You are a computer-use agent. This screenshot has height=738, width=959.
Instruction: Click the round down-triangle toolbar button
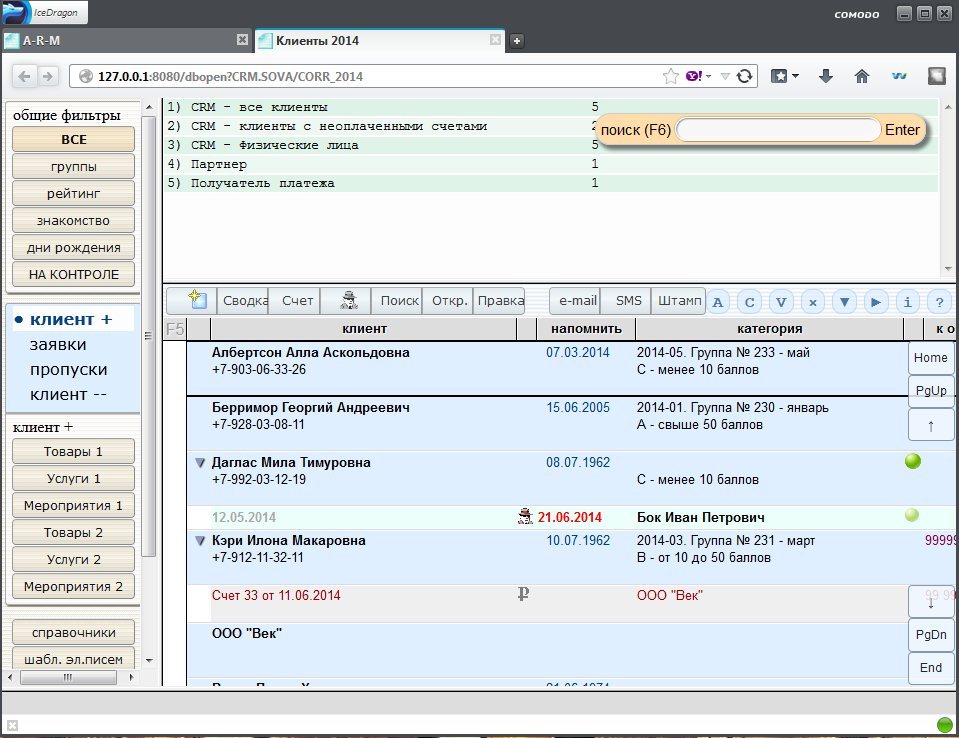pyautogui.click(x=845, y=302)
